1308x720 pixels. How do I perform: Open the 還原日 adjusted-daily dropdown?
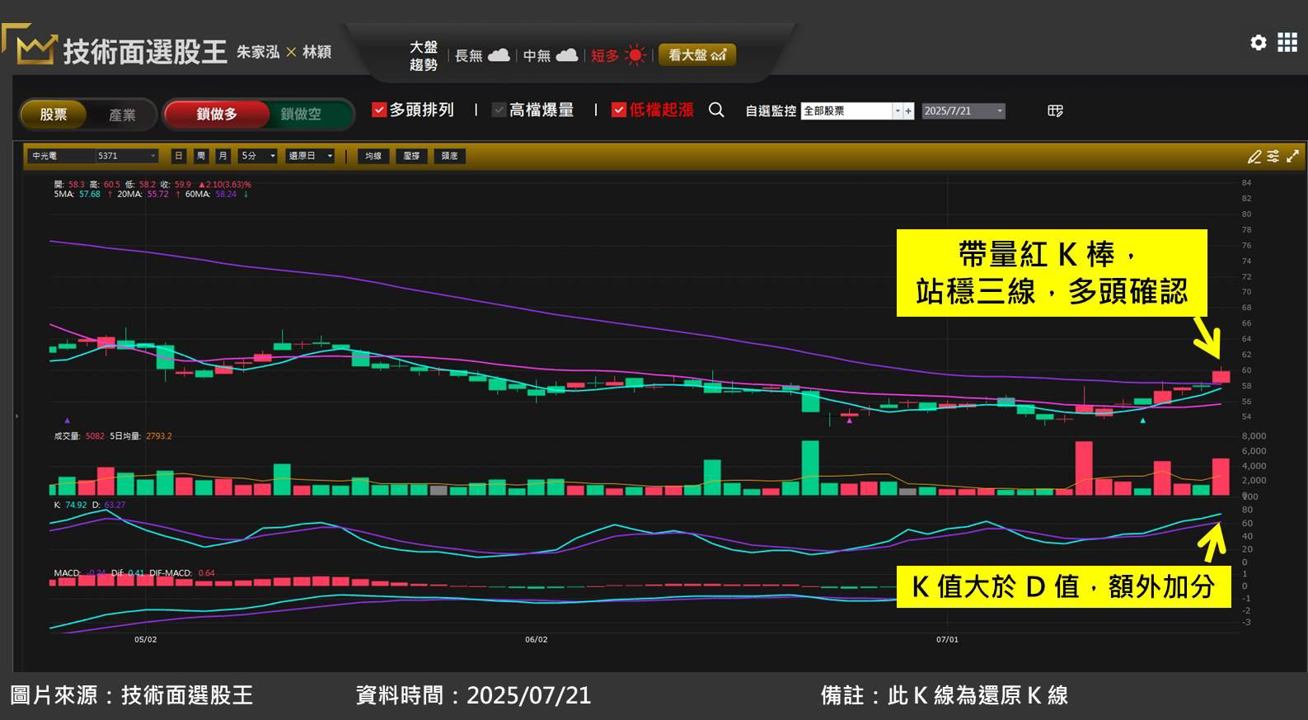[309, 156]
